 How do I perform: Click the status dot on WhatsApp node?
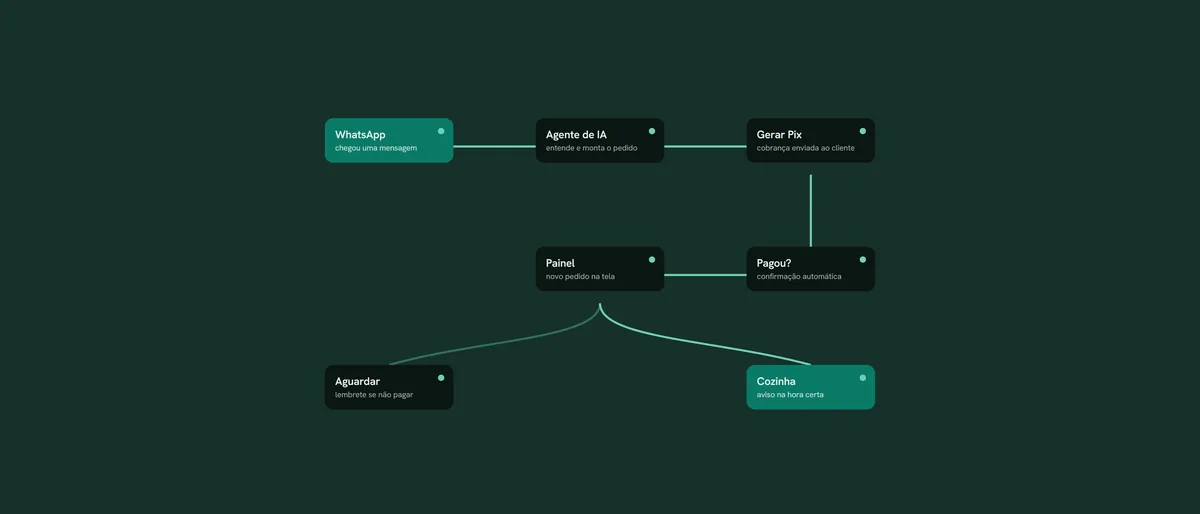[441, 131]
